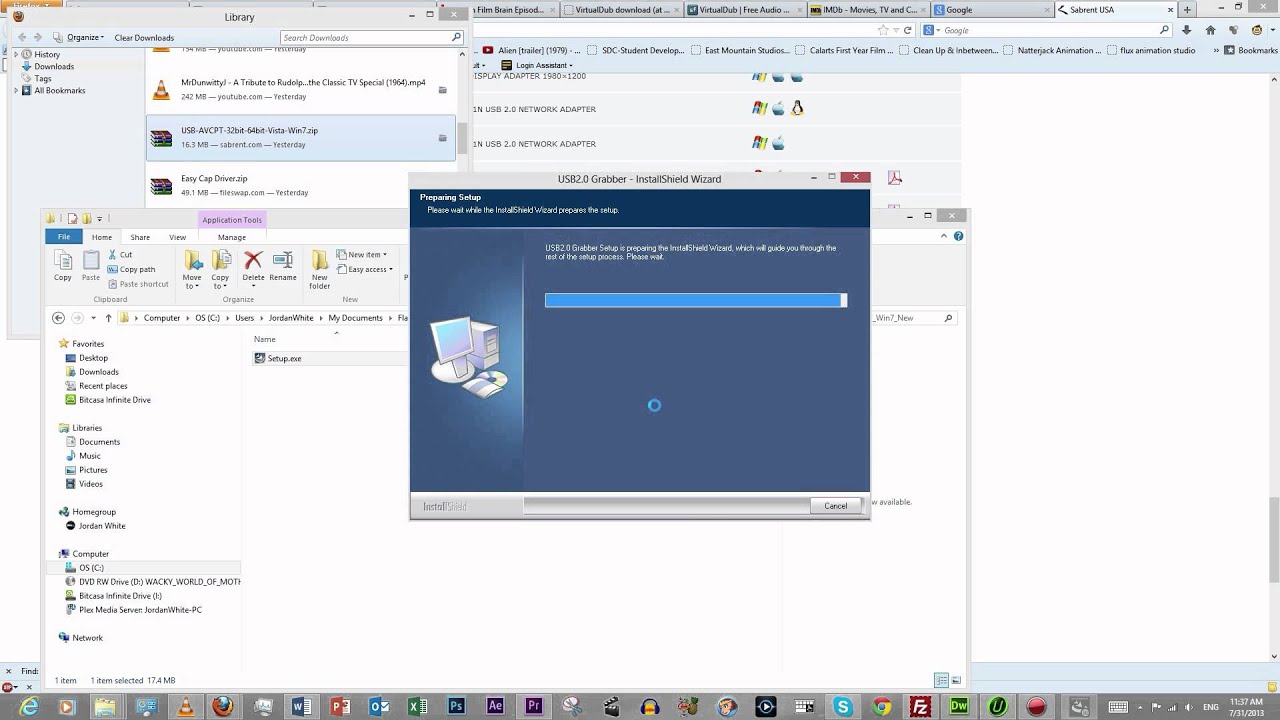Screen dimensions: 1280x720
Task: Switch Explorer to details view
Action: click(941, 680)
